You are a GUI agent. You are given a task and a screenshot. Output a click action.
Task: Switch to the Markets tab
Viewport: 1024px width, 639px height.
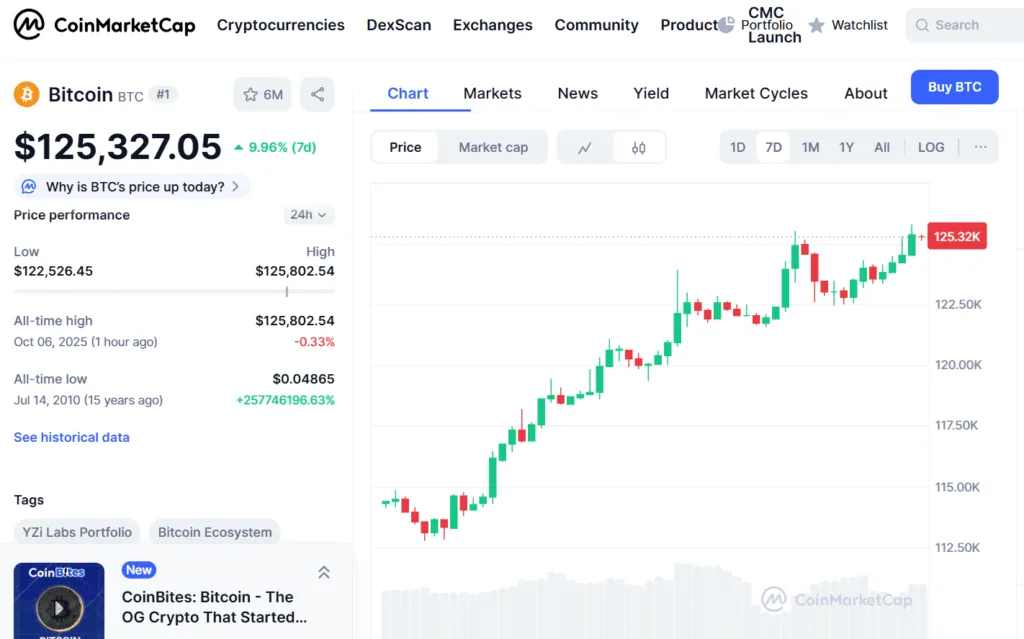click(492, 93)
